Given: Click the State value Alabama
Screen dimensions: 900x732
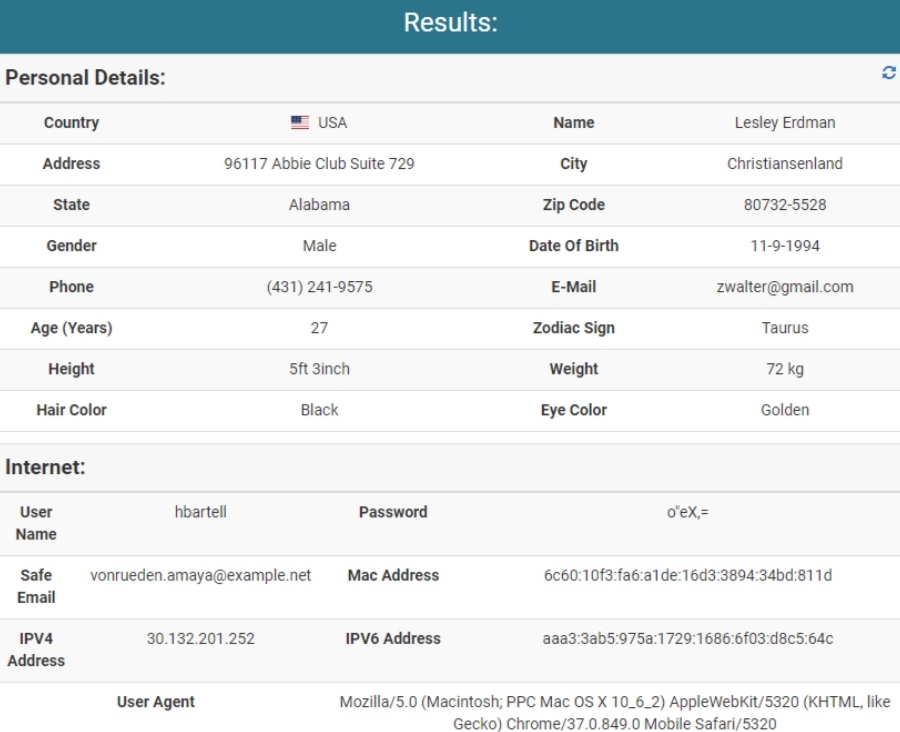Looking at the screenshot, I should 318,204.
